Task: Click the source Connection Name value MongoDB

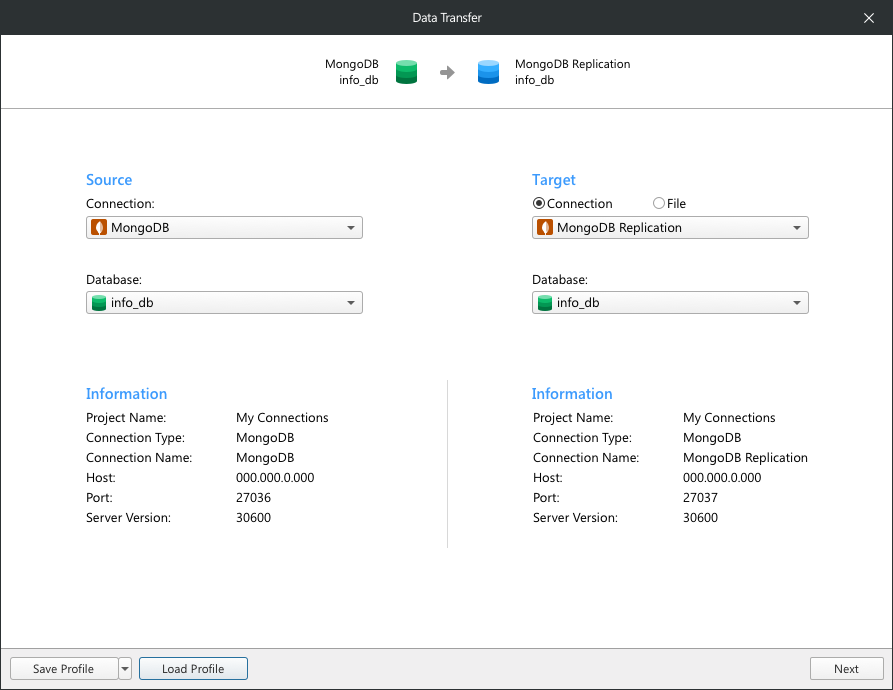Action: (265, 458)
